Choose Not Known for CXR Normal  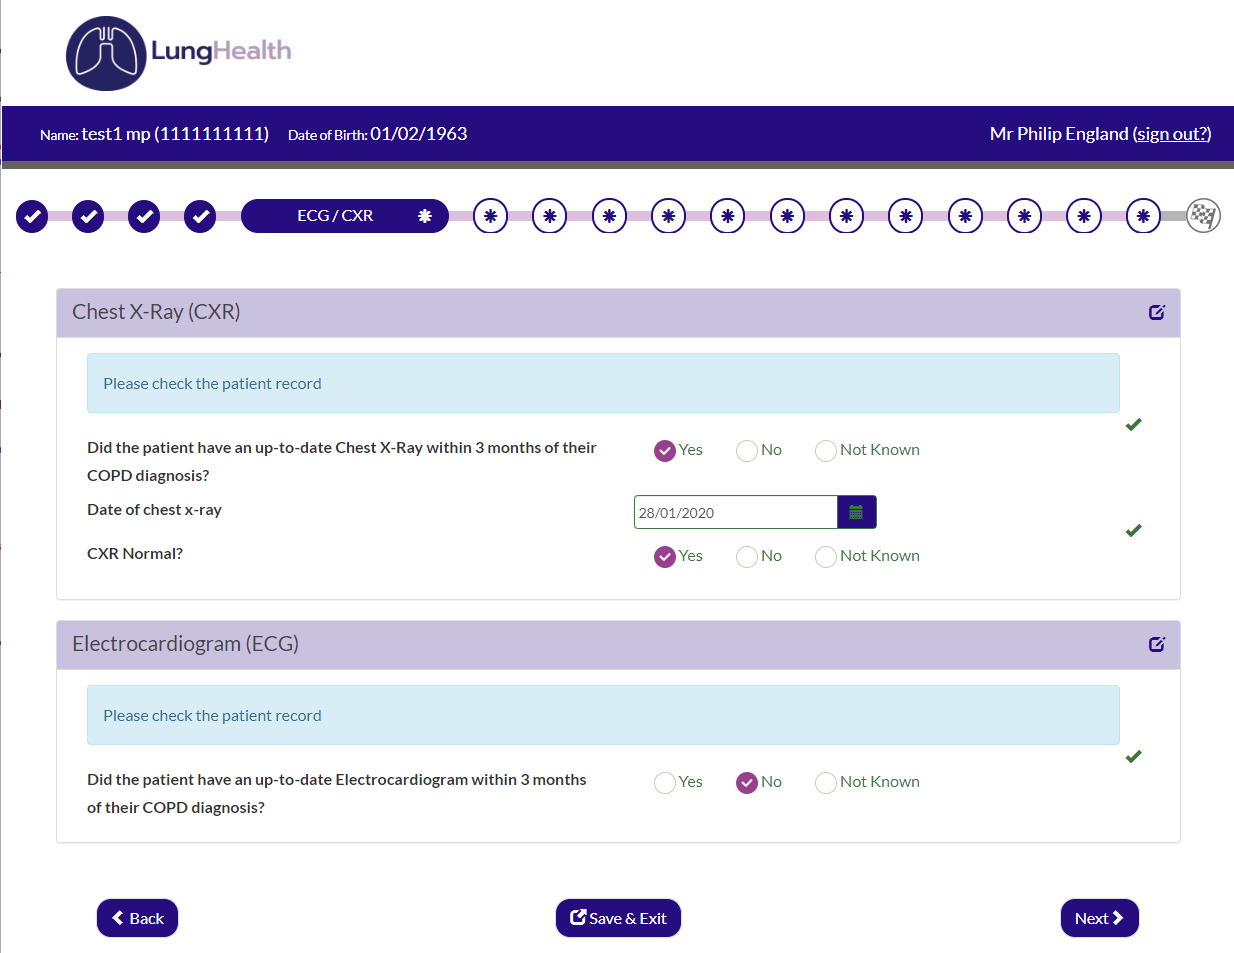(826, 557)
